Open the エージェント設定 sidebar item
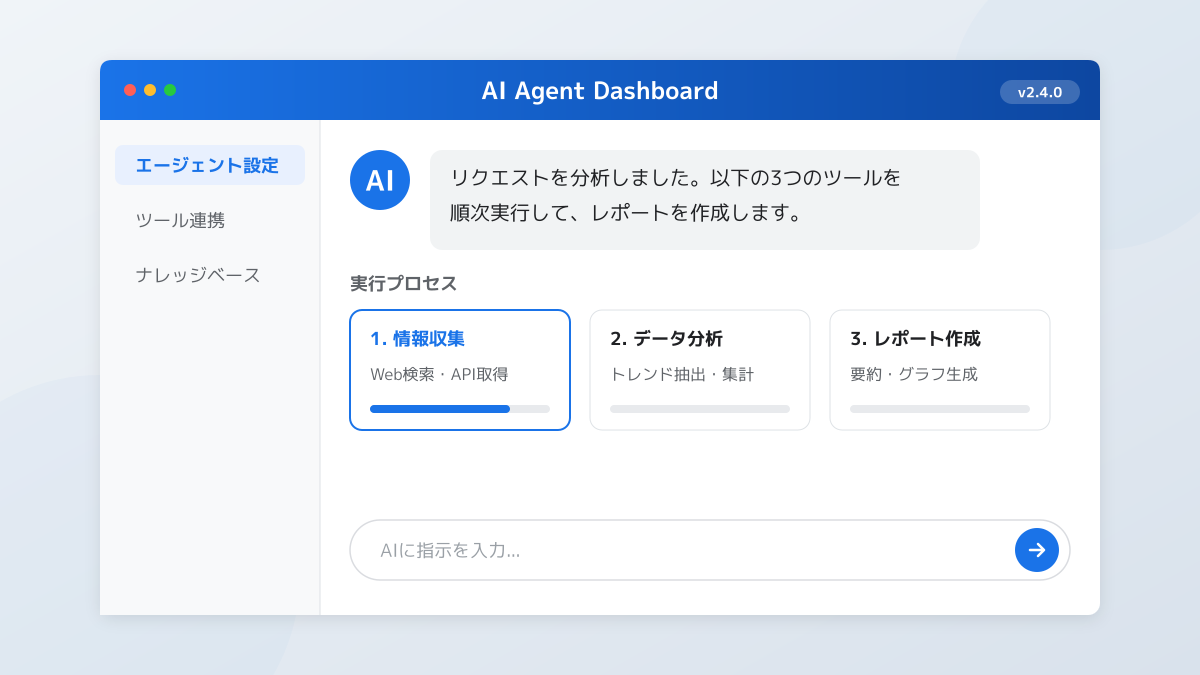 coord(209,165)
